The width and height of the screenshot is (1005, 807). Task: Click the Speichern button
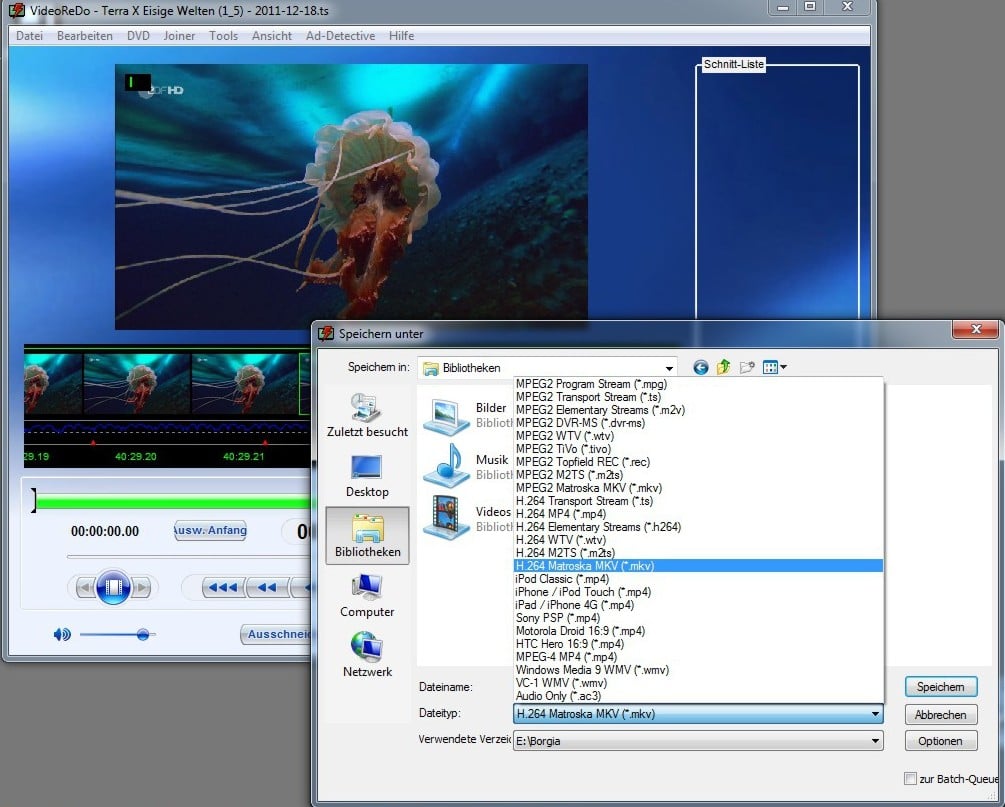pos(940,687)
